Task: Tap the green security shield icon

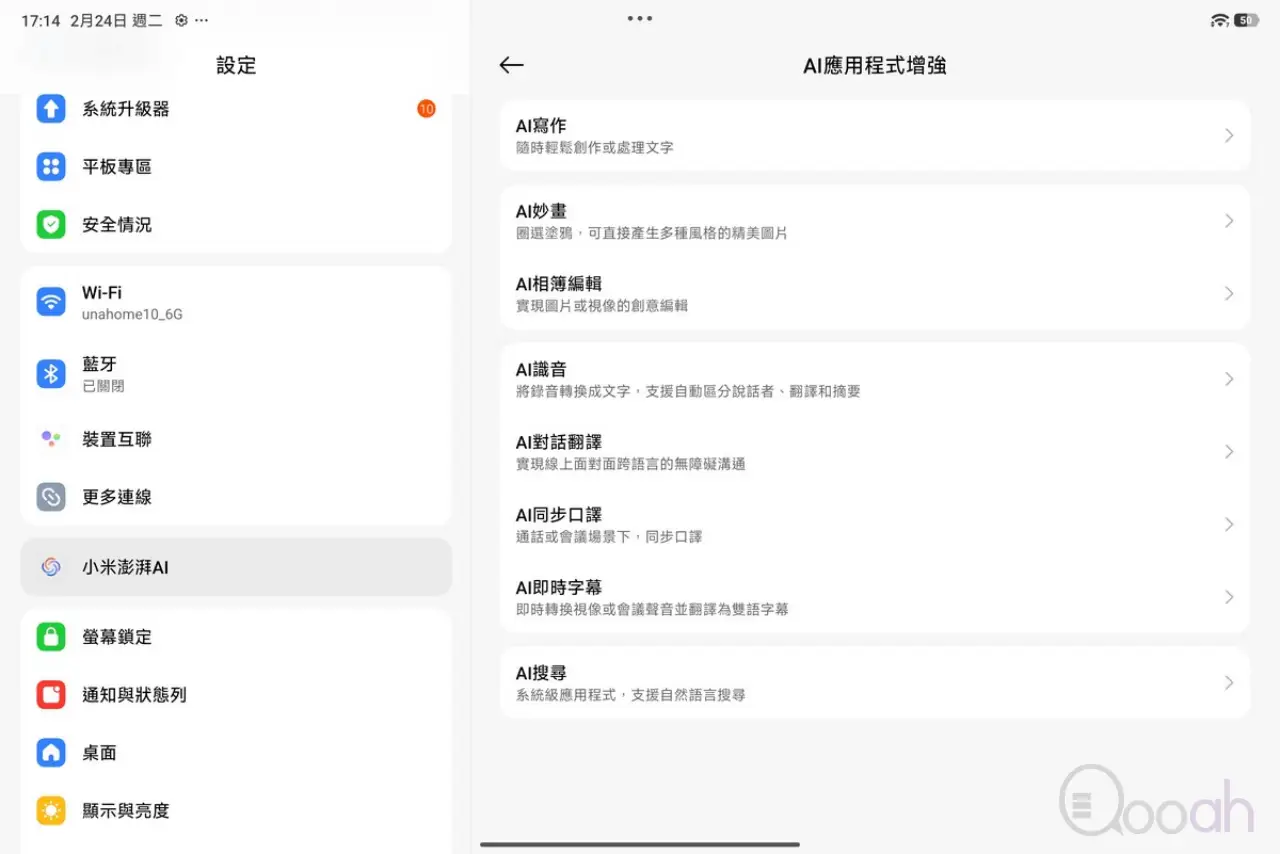Action: point(51,225)
